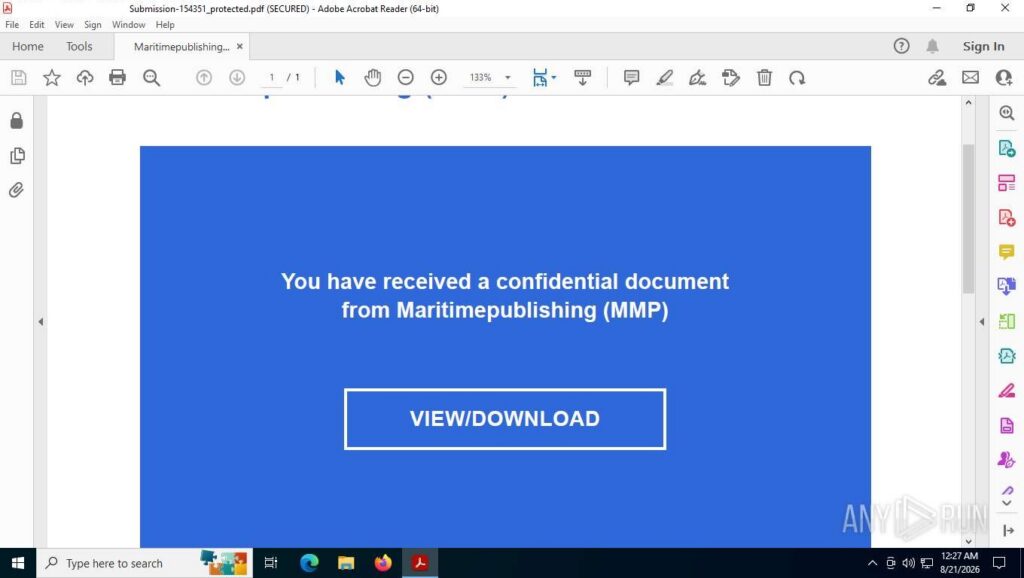Go to next page arrow
This screenshot has width=1024, height=578.
pyautogui.click(x=237, y=78)
